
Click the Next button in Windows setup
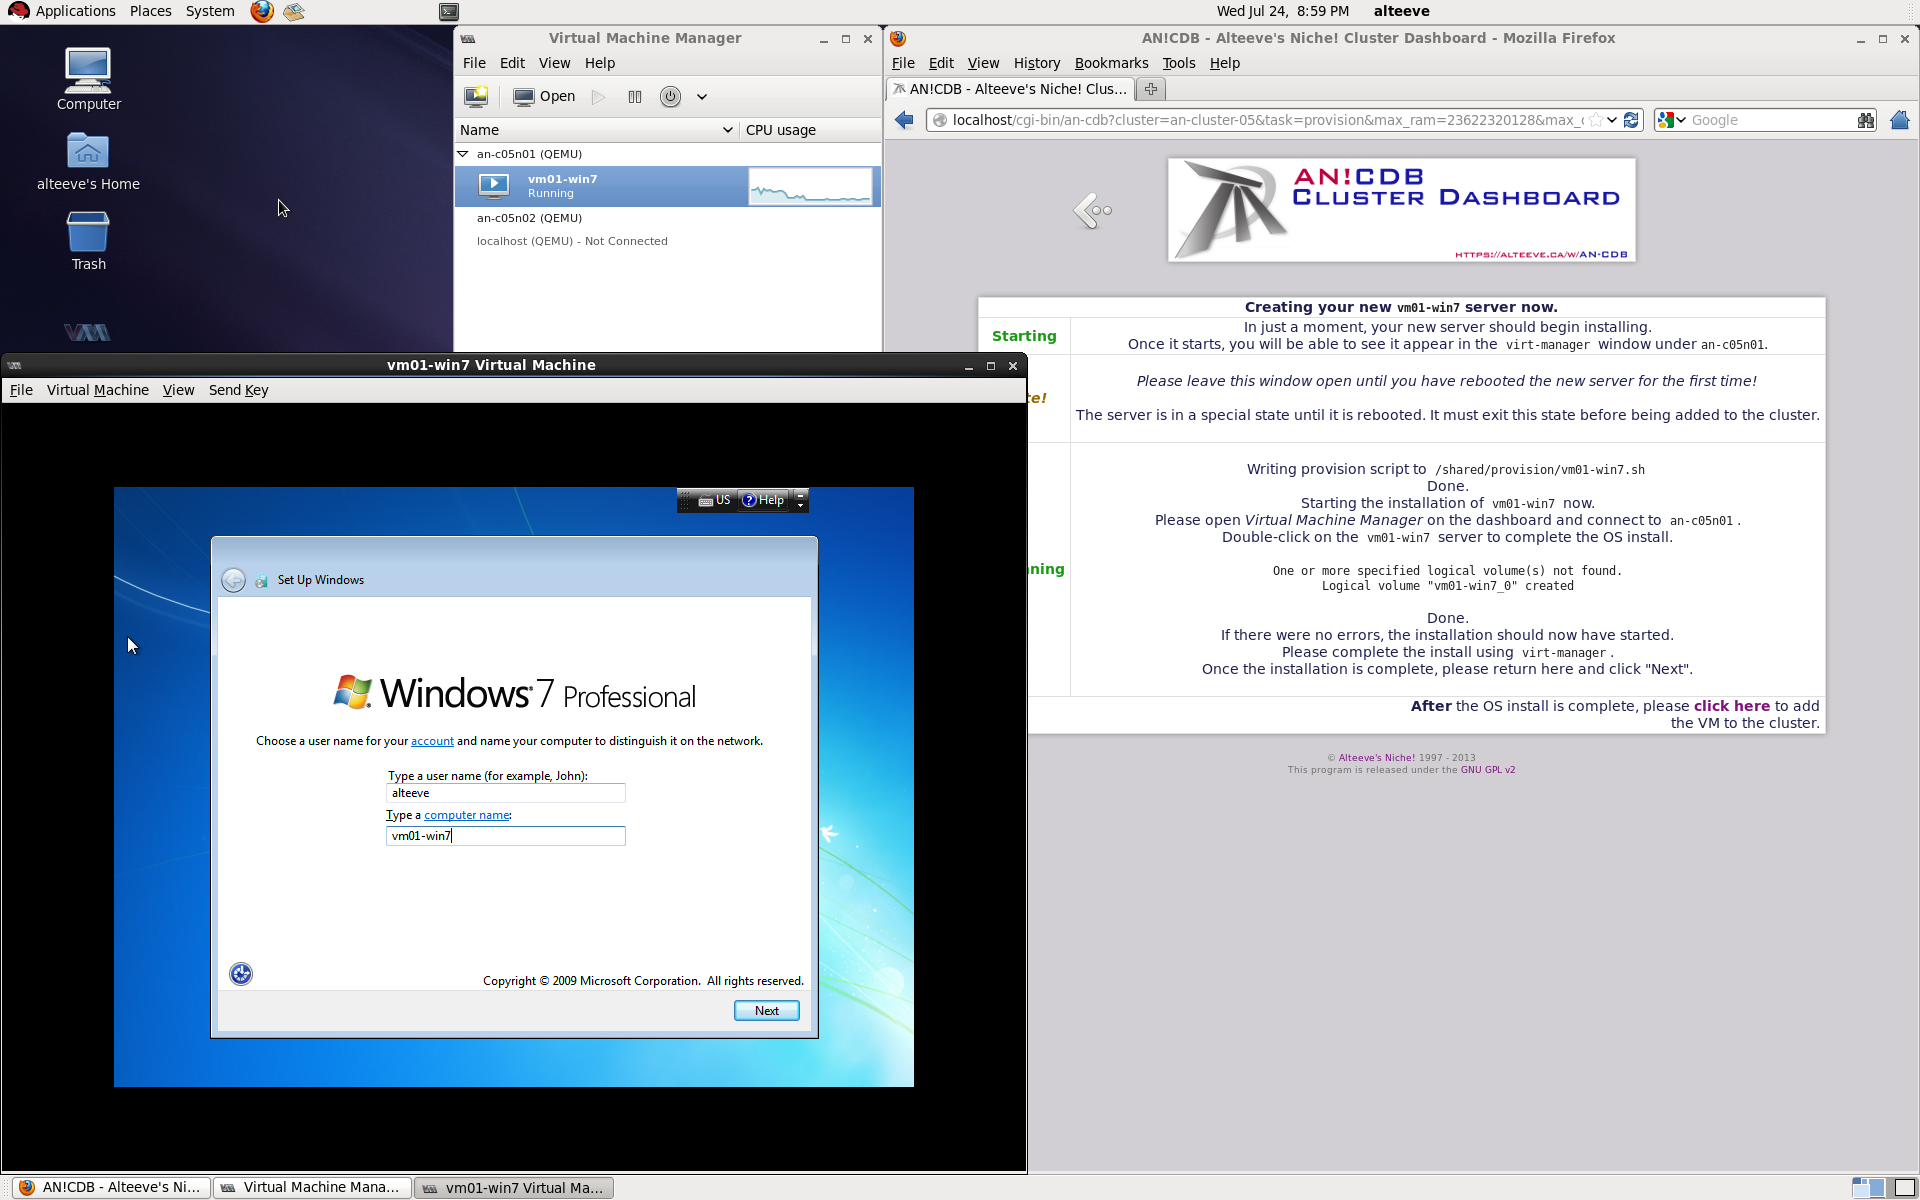(x=766, y=1011)
